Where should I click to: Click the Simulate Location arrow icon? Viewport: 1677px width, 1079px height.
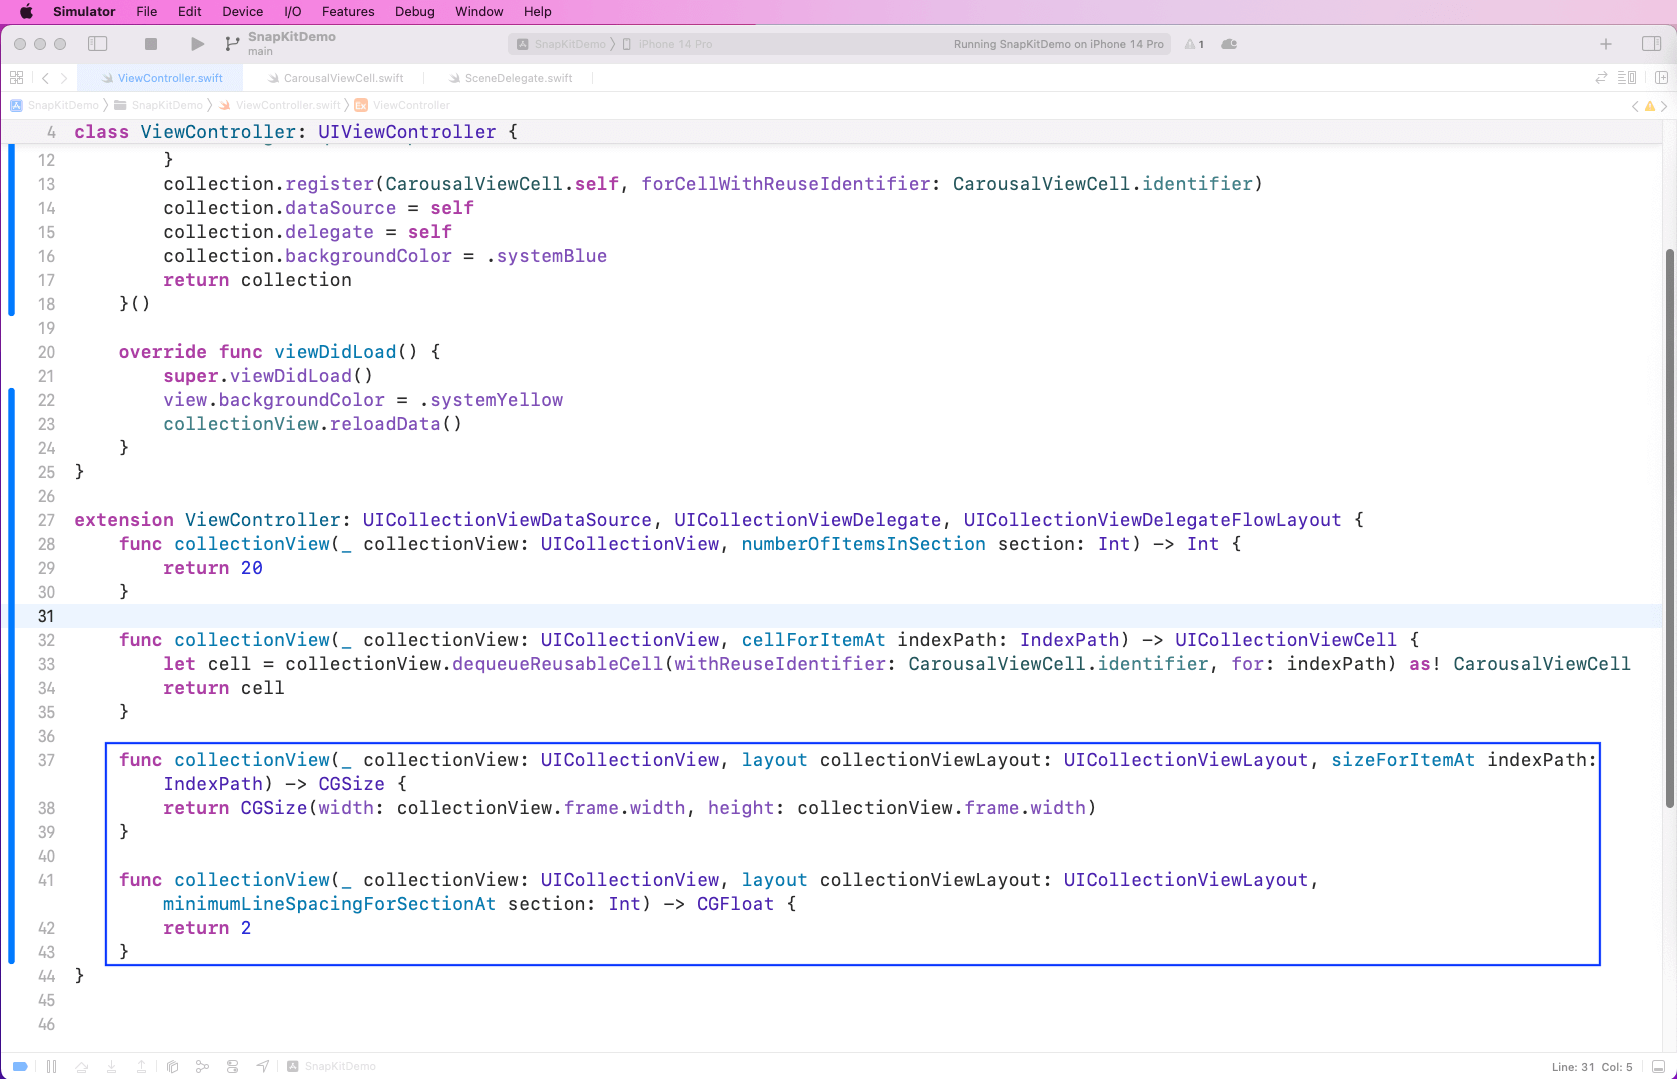pyautogui.click(x=263, y=1067)
